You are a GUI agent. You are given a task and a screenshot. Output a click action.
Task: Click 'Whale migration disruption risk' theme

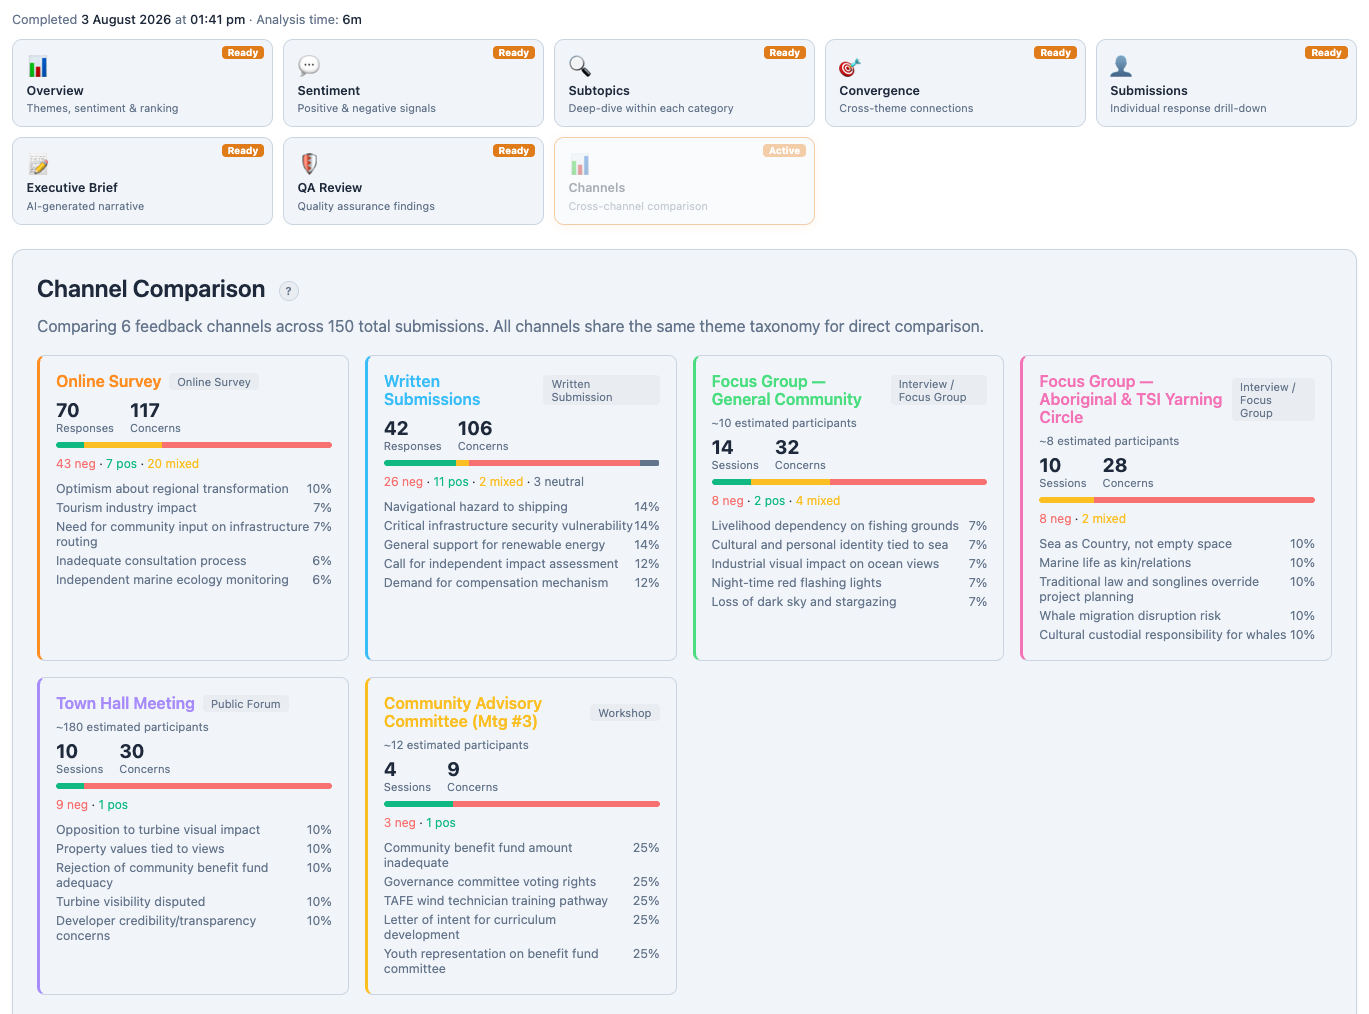tap(1130, 616)
